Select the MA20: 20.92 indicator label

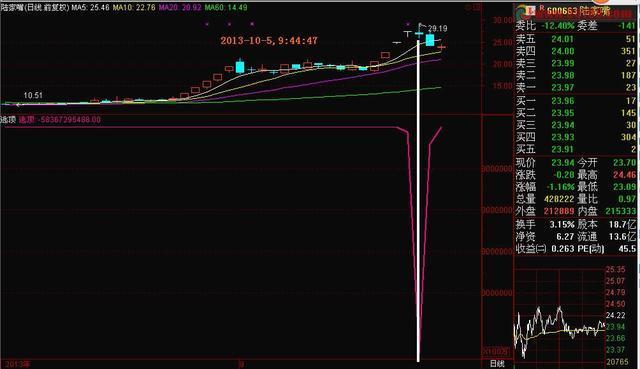[180, 7]
